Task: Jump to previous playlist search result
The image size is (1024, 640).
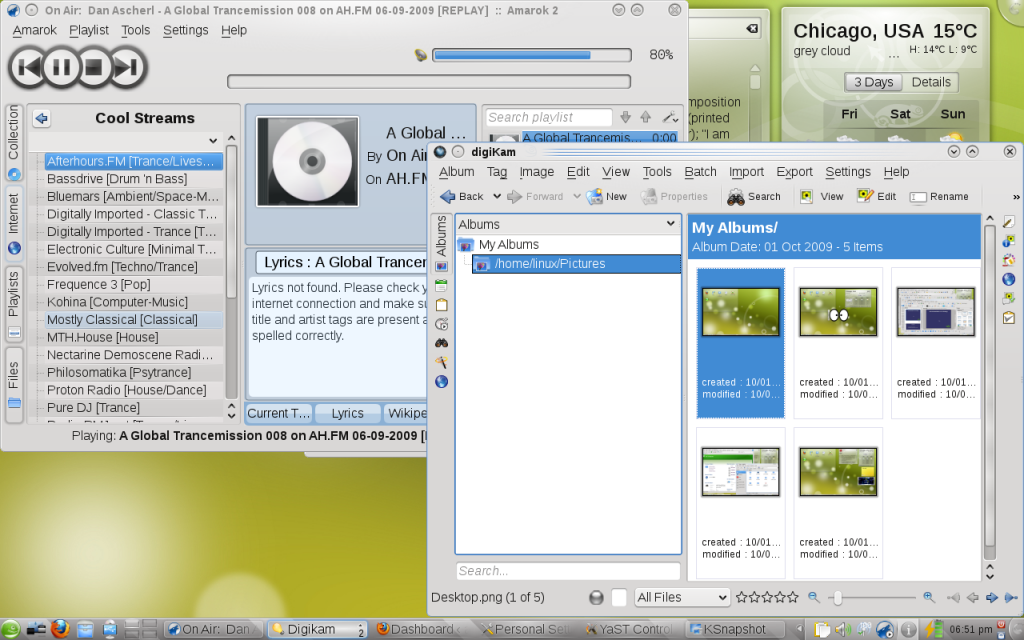Action: click(645, 118)
